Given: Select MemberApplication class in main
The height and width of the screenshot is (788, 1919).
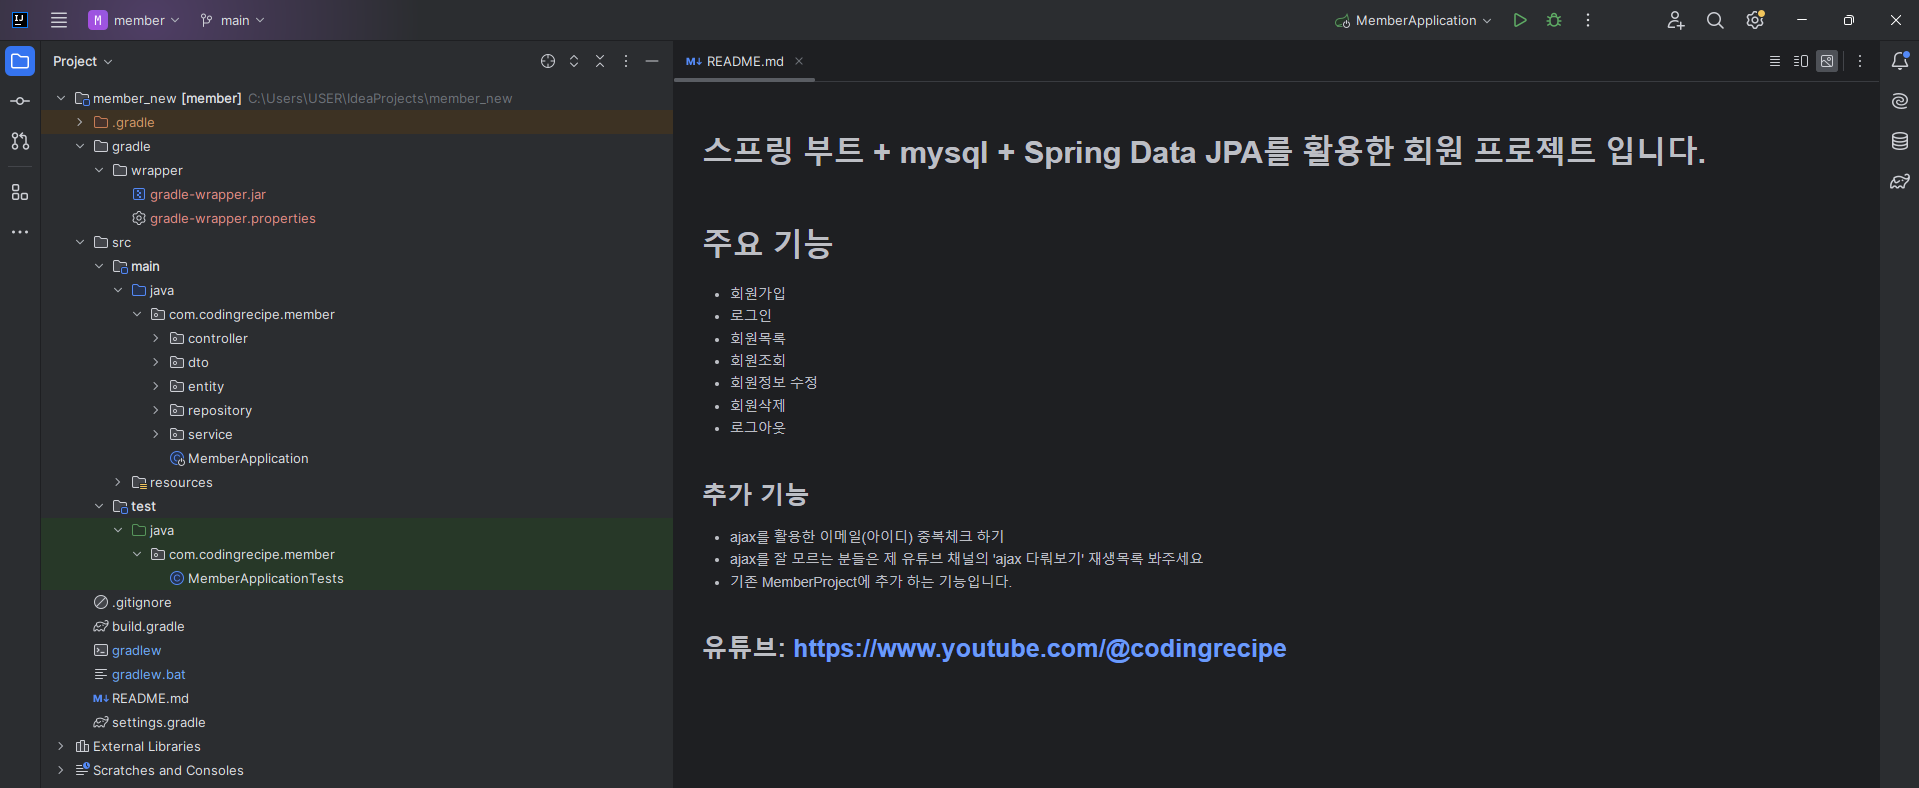Looking at the screenshot, I should click(248, 458).
